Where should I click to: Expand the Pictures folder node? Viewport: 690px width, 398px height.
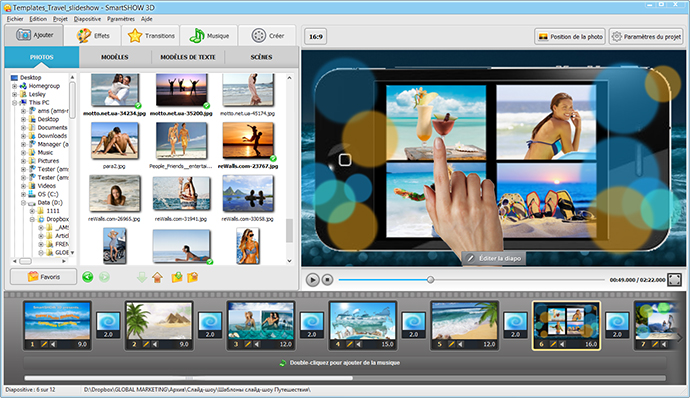[x=23, y=161]
